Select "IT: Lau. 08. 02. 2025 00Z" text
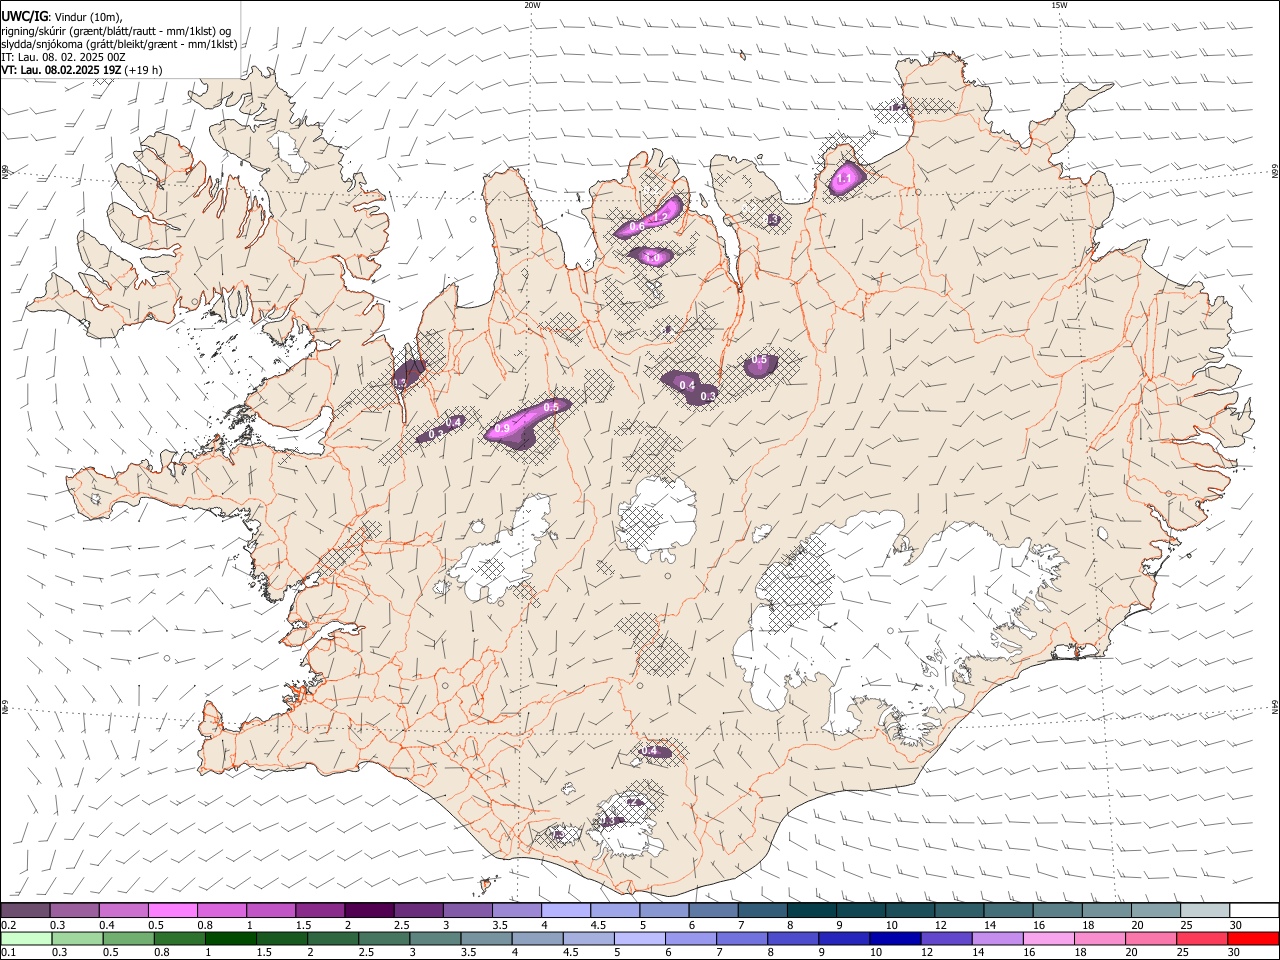The width and height of the screenshot is (1280, 960). click(63, 57)
